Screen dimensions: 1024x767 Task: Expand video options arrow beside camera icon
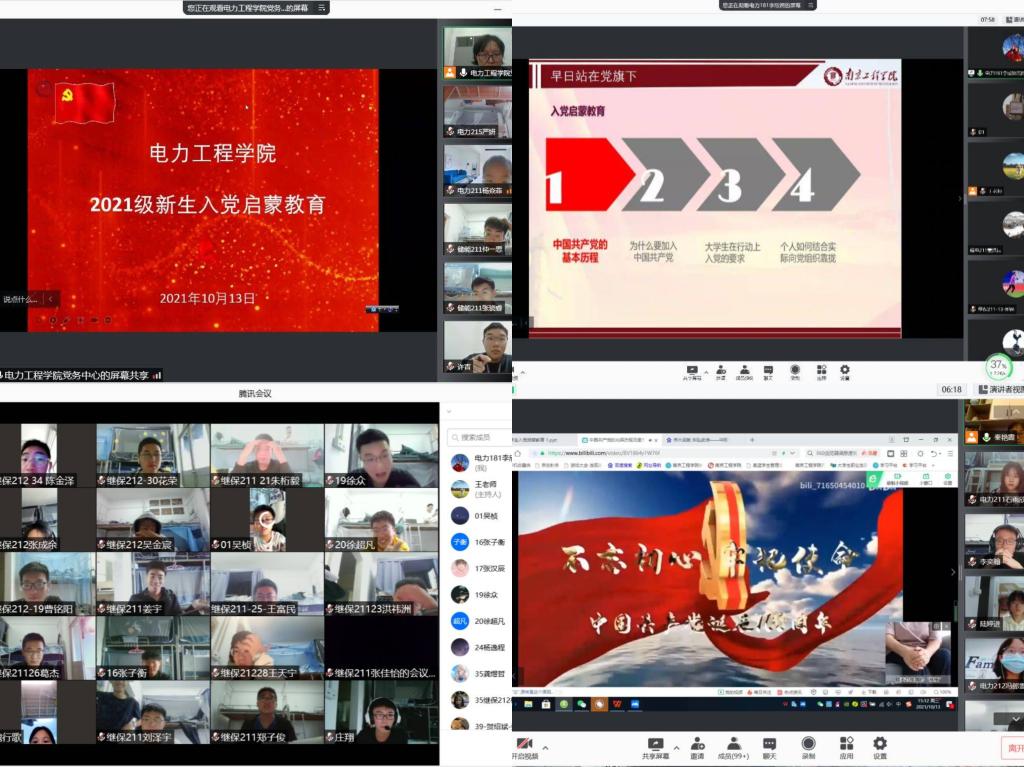pyautogui.click(x=545, y=746)
